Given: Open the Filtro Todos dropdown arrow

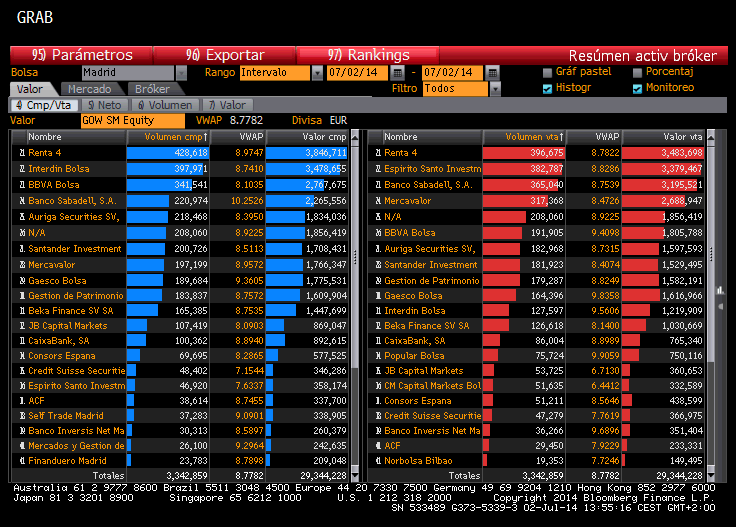Looking at the screenshot, I should (495, 89).
